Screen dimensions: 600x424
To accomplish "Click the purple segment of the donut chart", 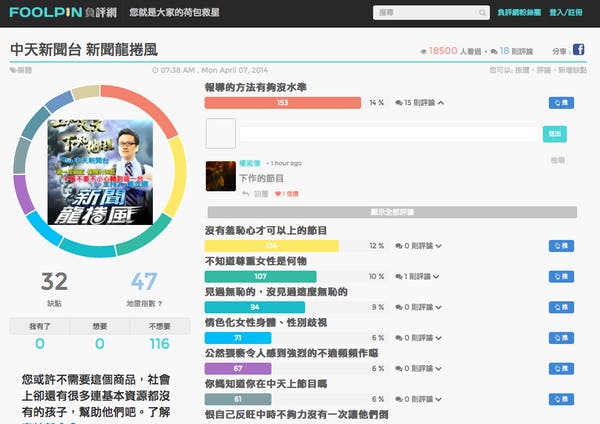I will (x=23, y=194).
